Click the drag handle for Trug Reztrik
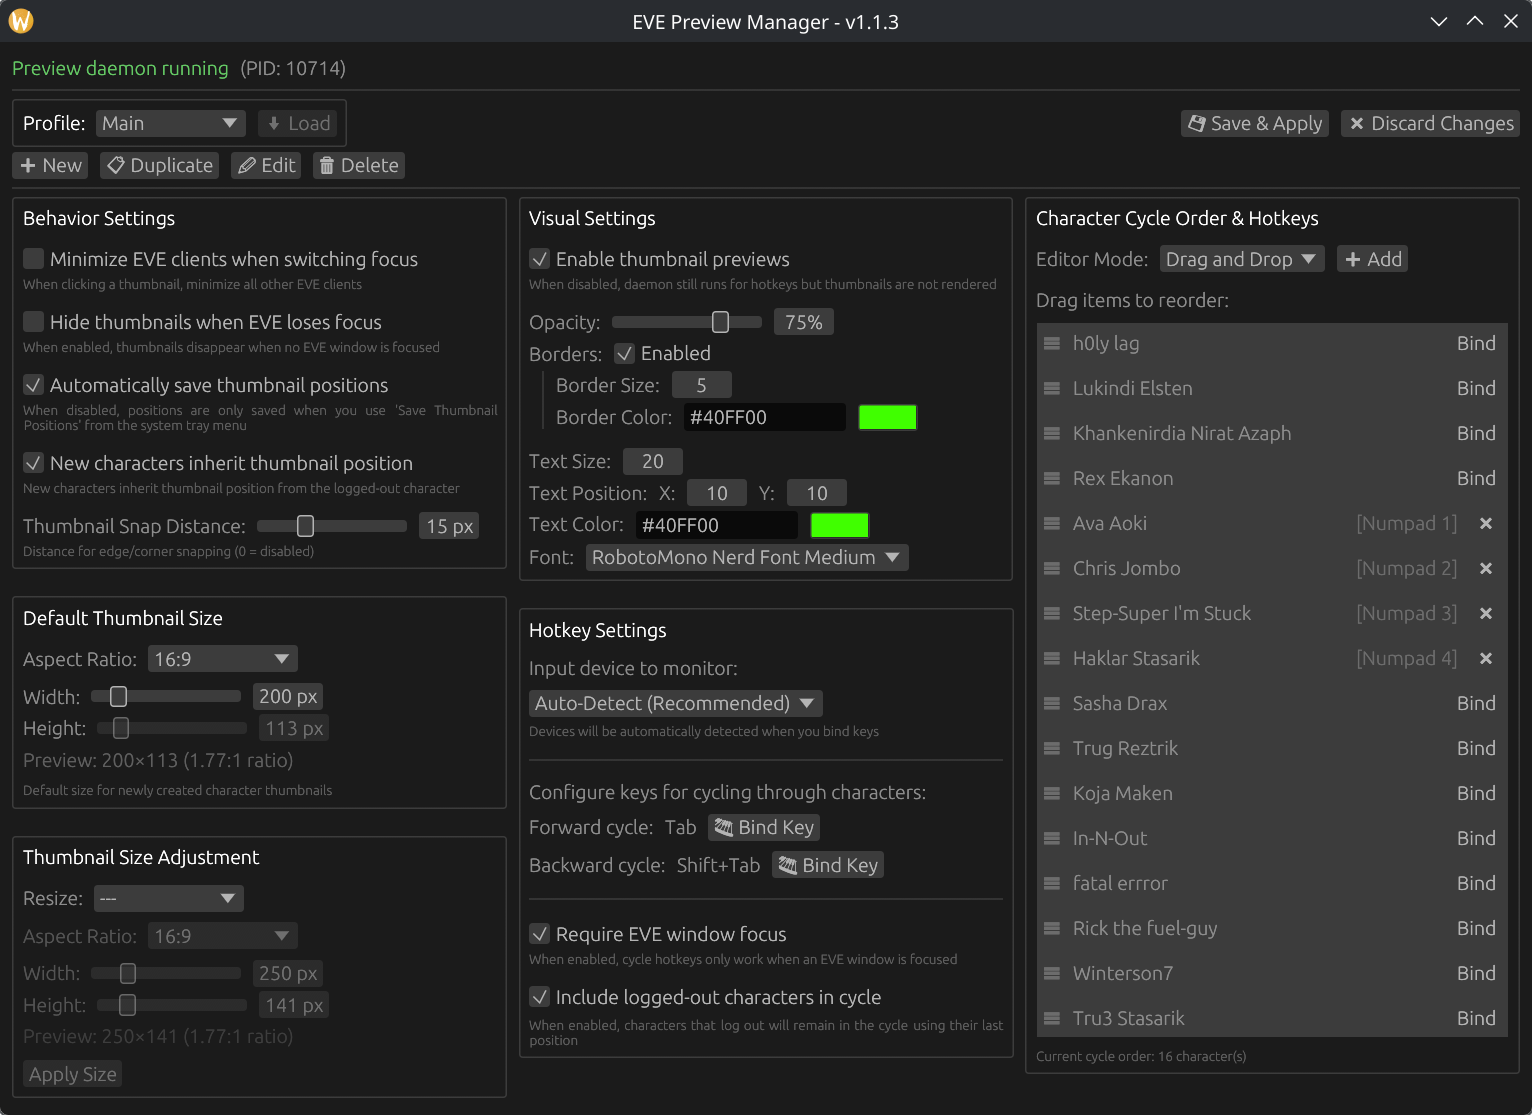 1052,748
